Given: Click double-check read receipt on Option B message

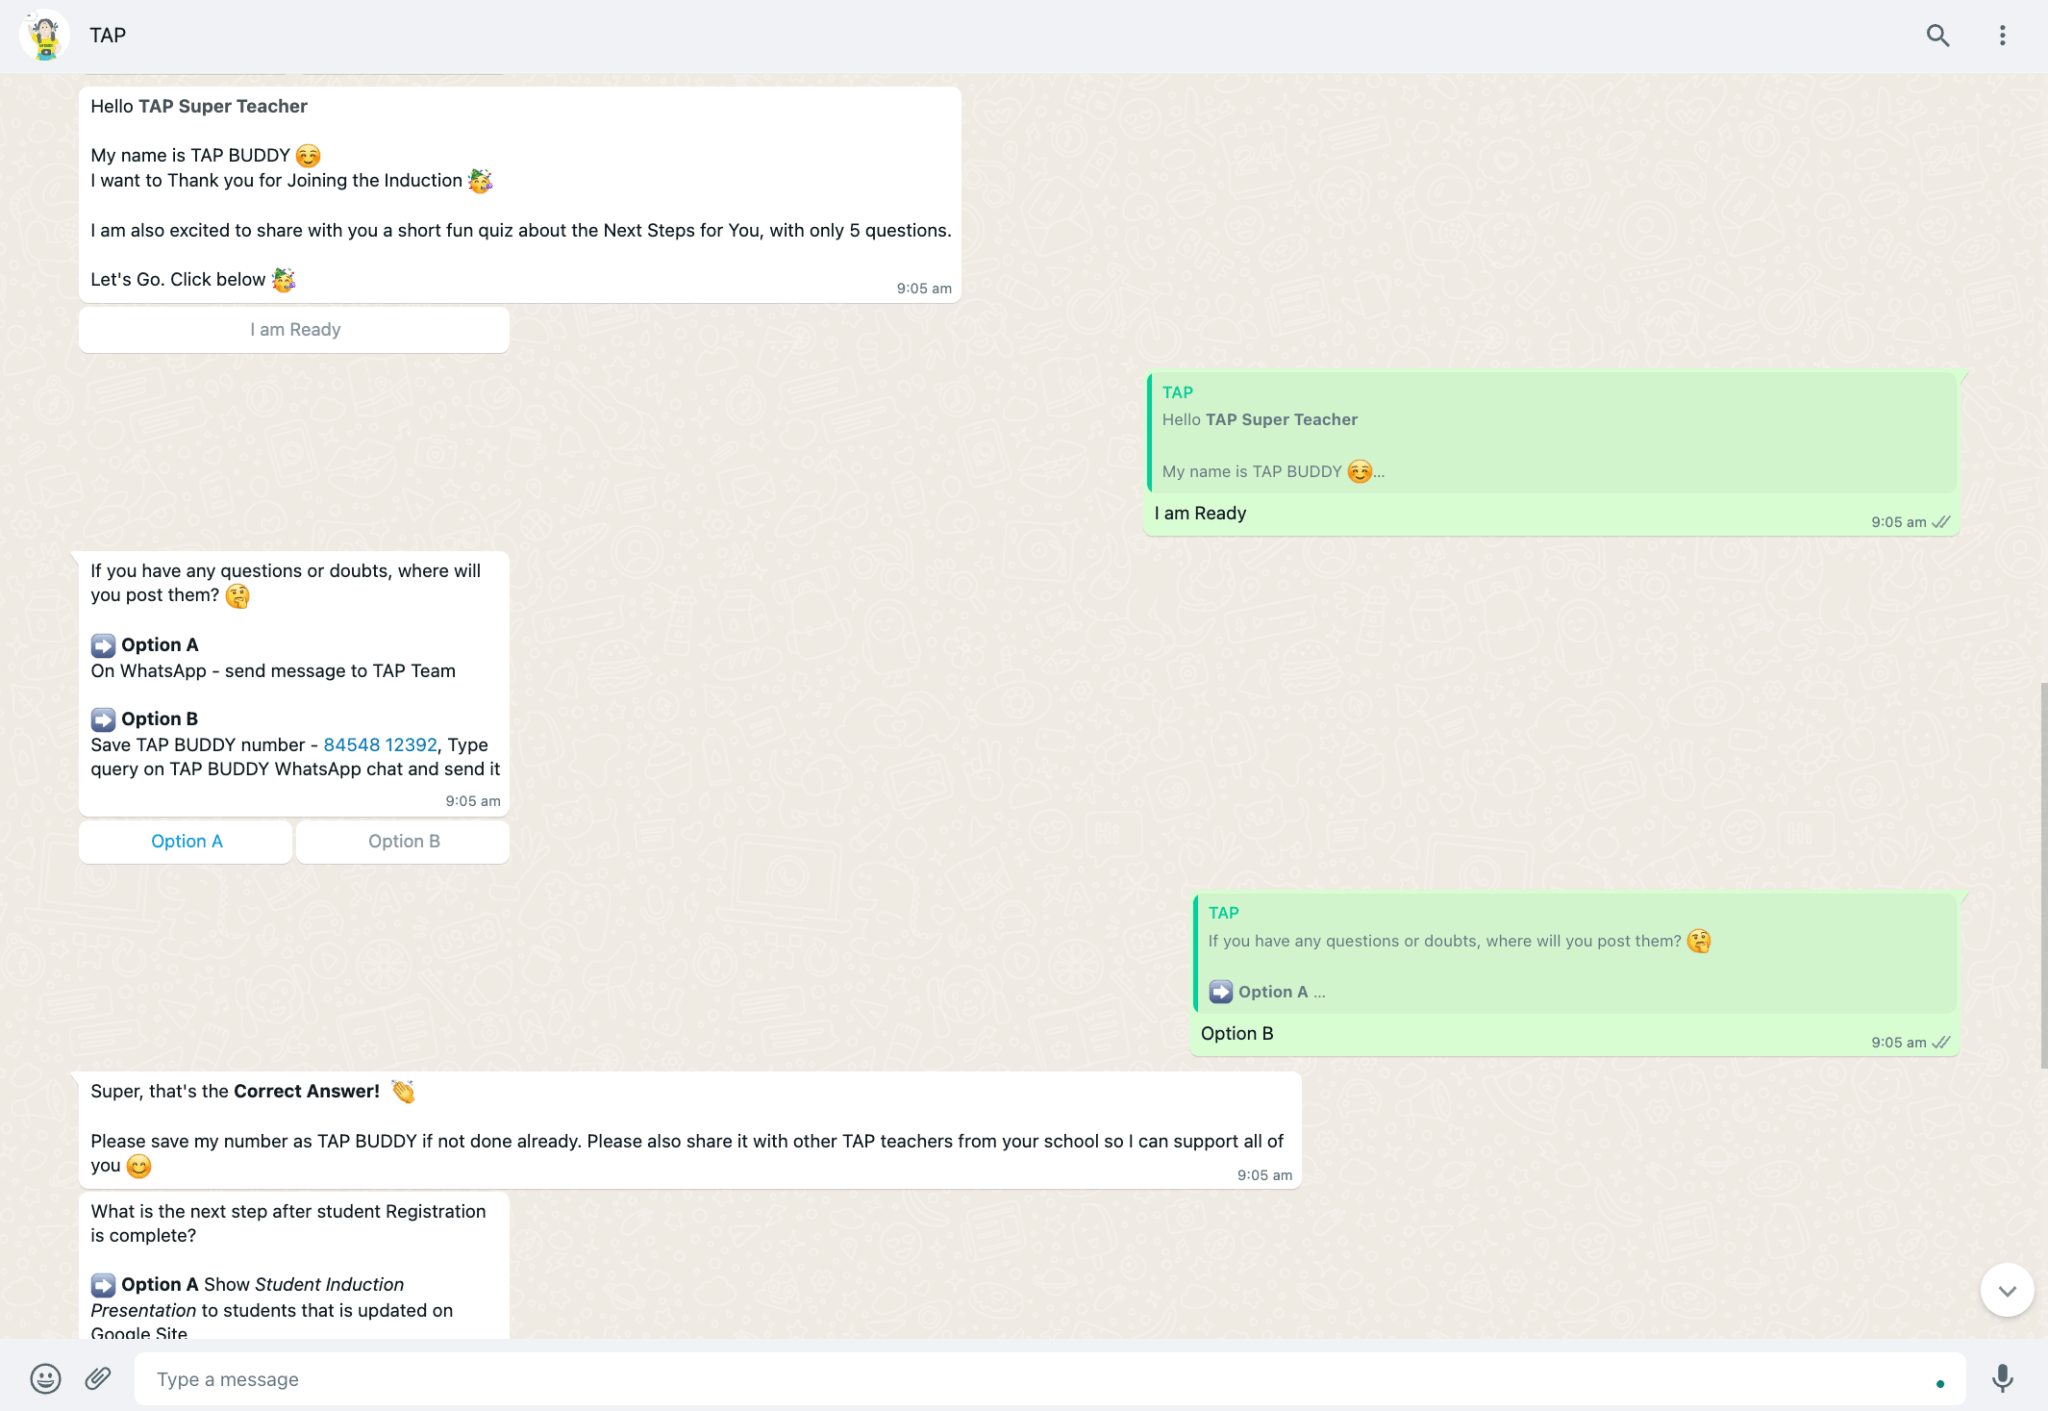Looking at the screenshot, I should (1941, 1042).
